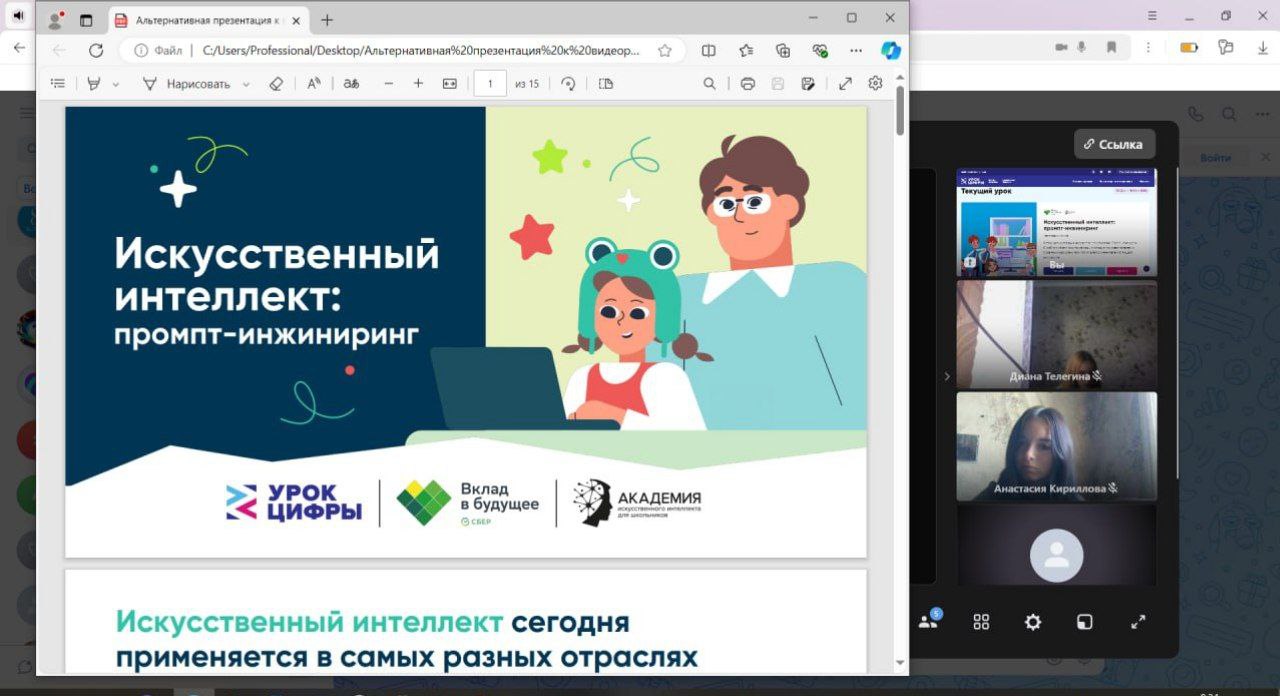The height and width of the screenshot is (696, 1280).
Task: Open the Edge Favorites list
Action: tap(746, 50)
